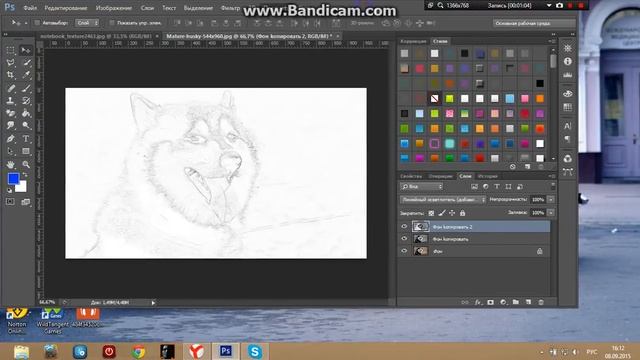Open the workspace switcher dropdown
The width and height of the screenshot is (640, 360).
pyautogui.click(x=534, y=23)
